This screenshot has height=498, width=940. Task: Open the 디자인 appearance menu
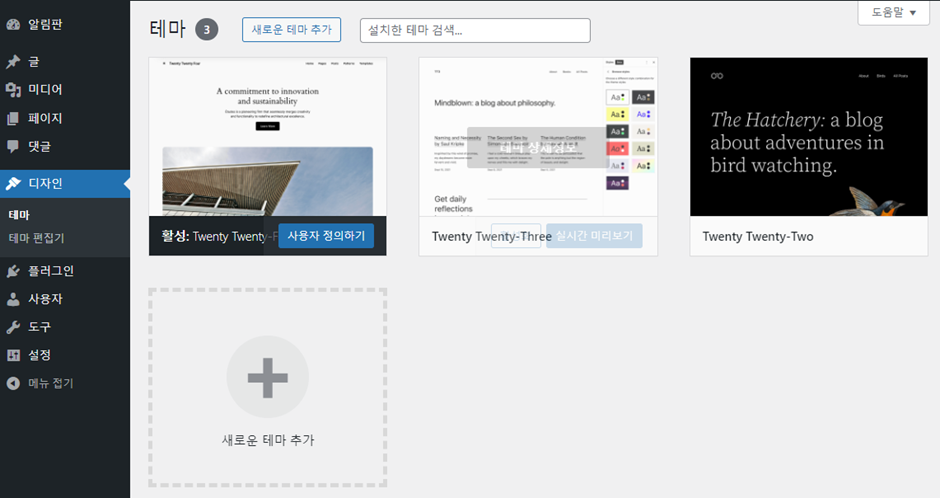[45, 183]
